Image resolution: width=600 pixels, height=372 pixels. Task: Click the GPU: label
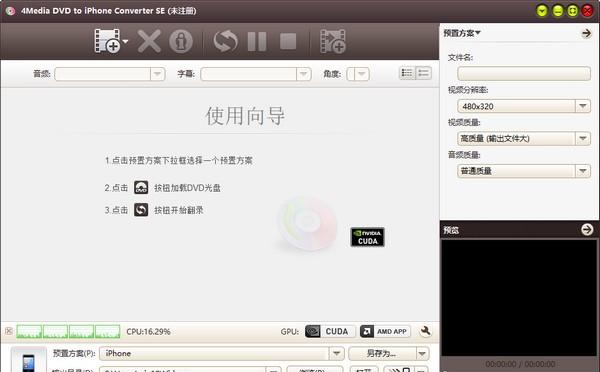[x=290, y=332]
